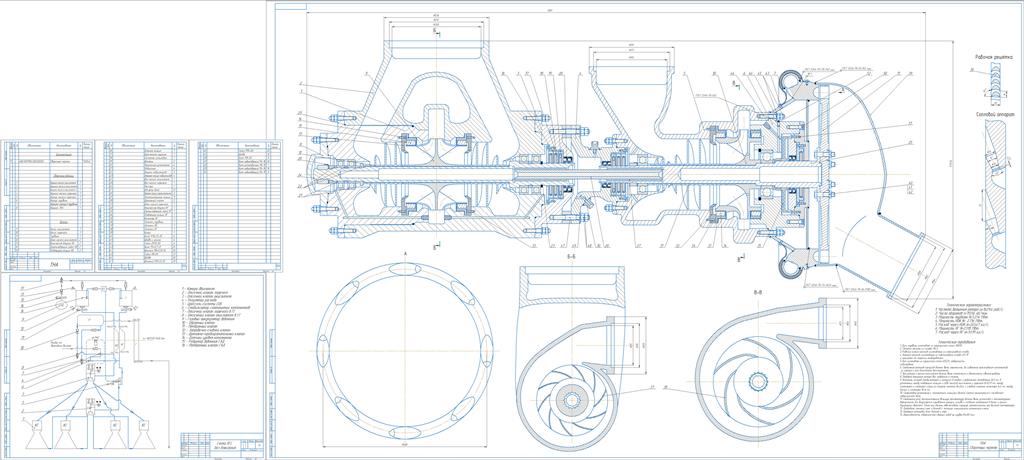Click the third specification table sheet

click(236, 205)
